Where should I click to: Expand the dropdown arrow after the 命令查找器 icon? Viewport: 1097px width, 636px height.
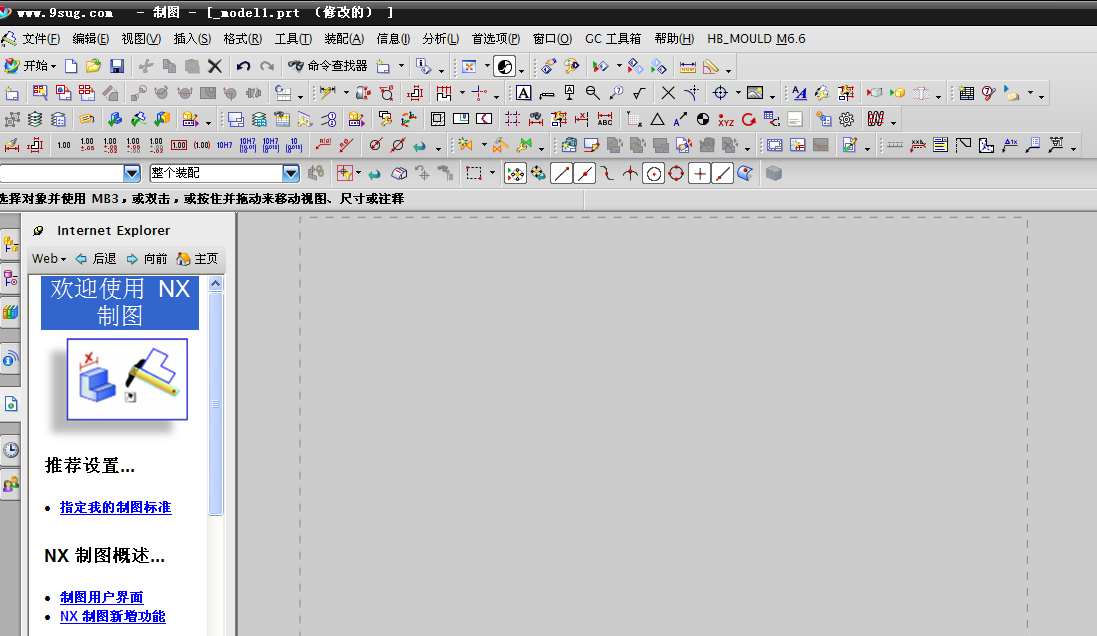[x=401, y=66]
